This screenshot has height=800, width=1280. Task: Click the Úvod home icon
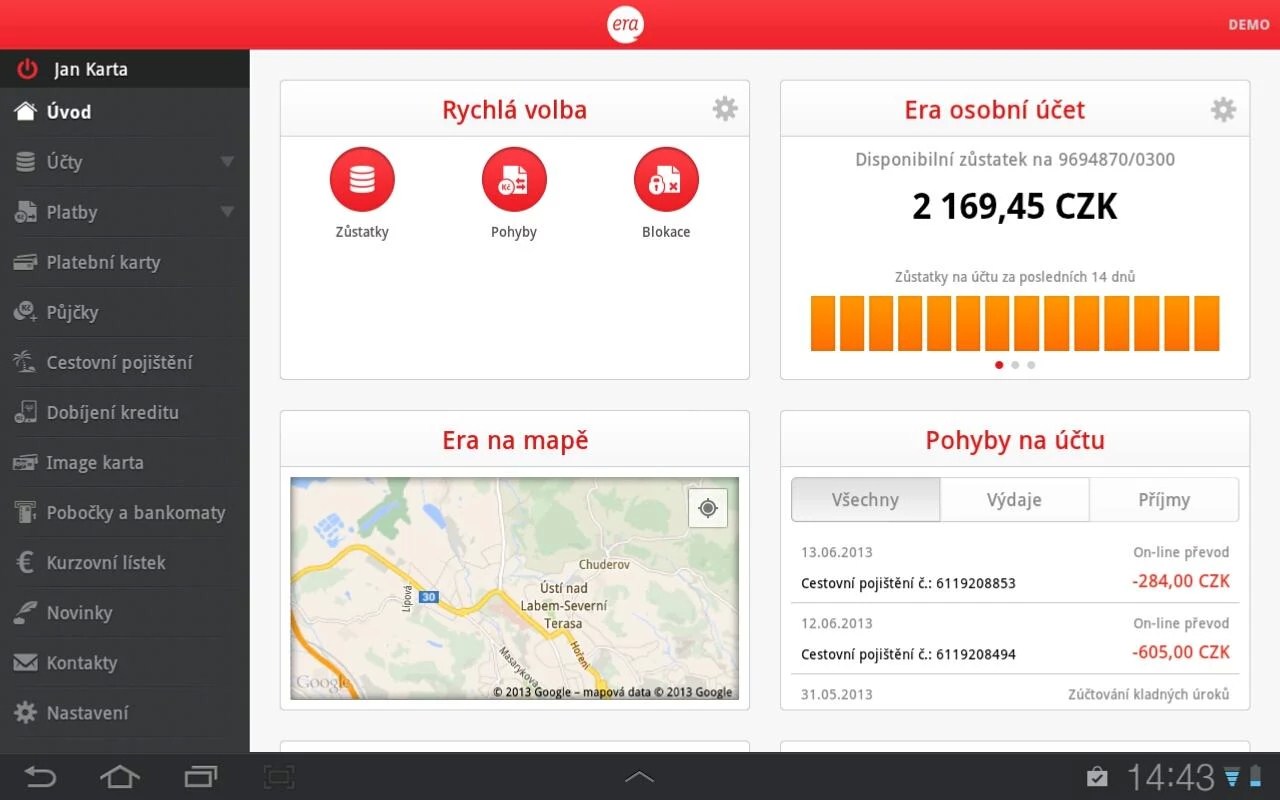(26, 111)
